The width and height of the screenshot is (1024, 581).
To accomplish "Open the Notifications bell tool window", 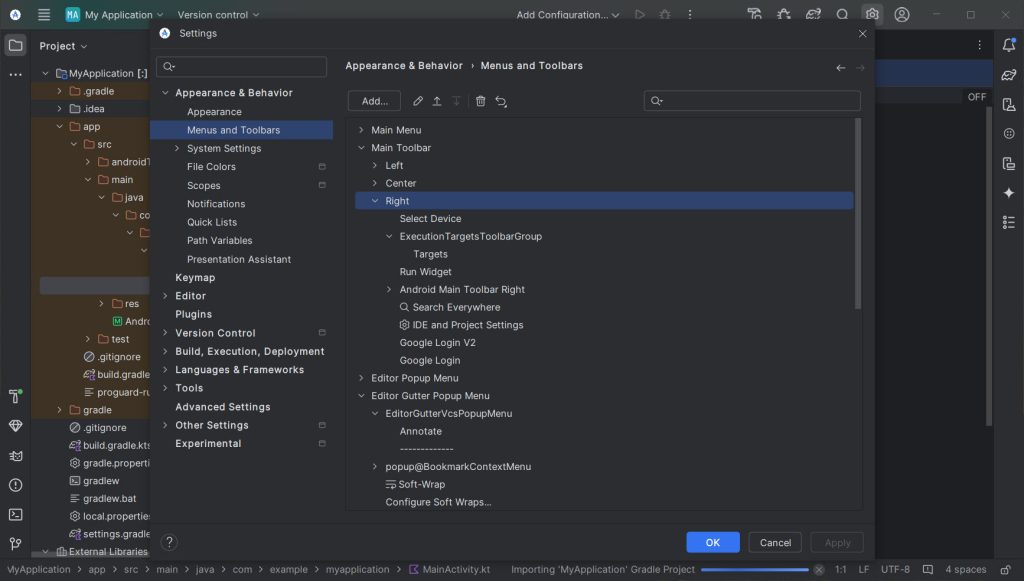I will pos(1009,45).
